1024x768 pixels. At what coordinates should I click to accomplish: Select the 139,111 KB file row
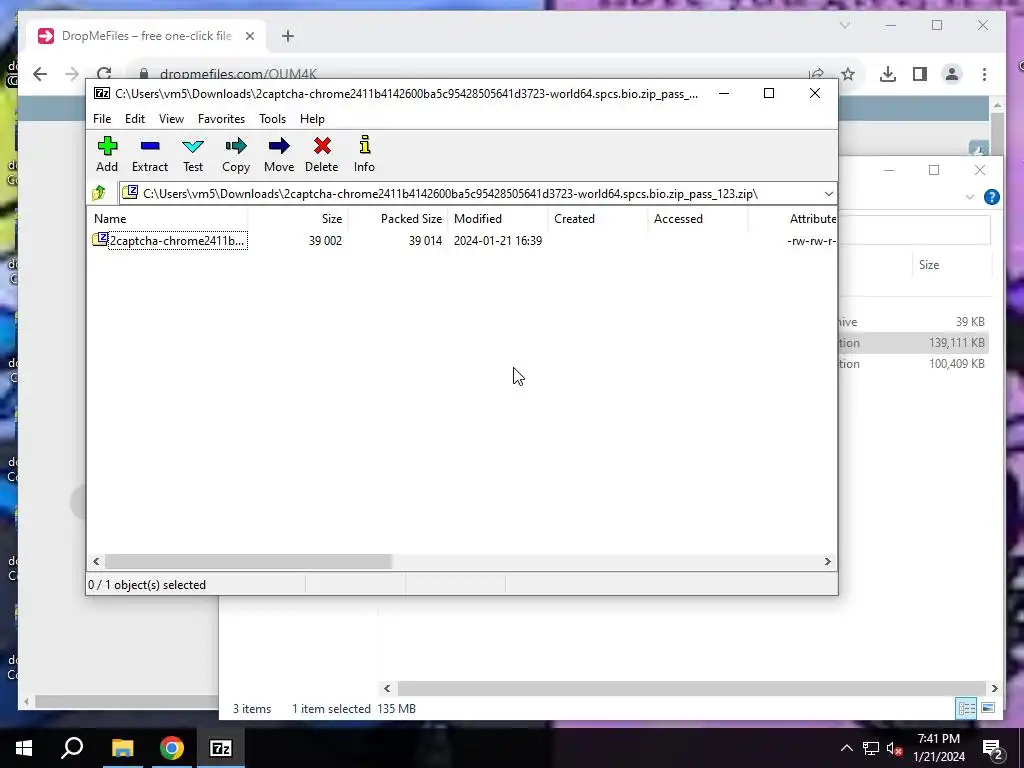point(914,343)
